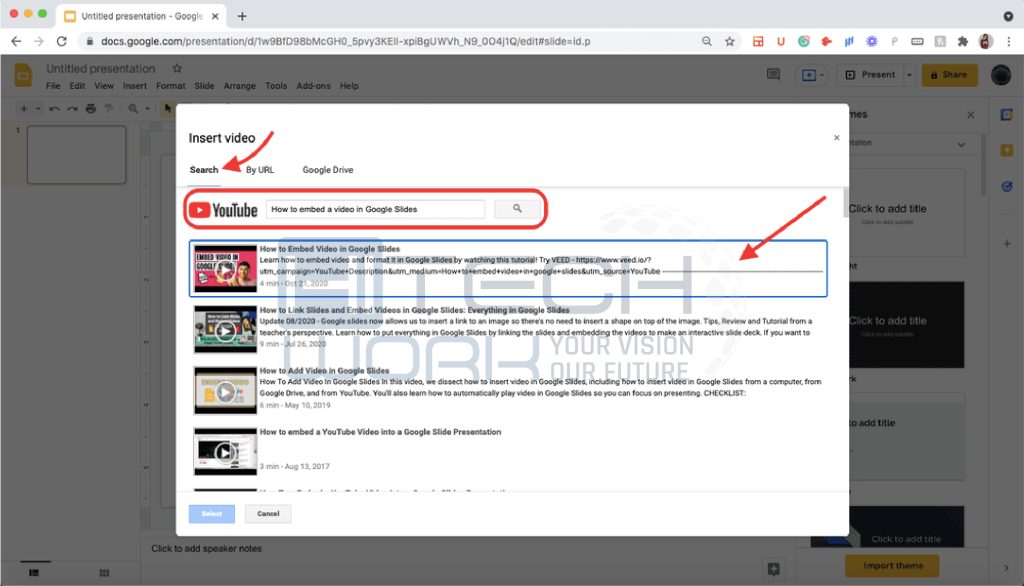Viewport: 1024px width, 586px height.
Task: Click the Google Slides home logo
Action: pos(23,76)
